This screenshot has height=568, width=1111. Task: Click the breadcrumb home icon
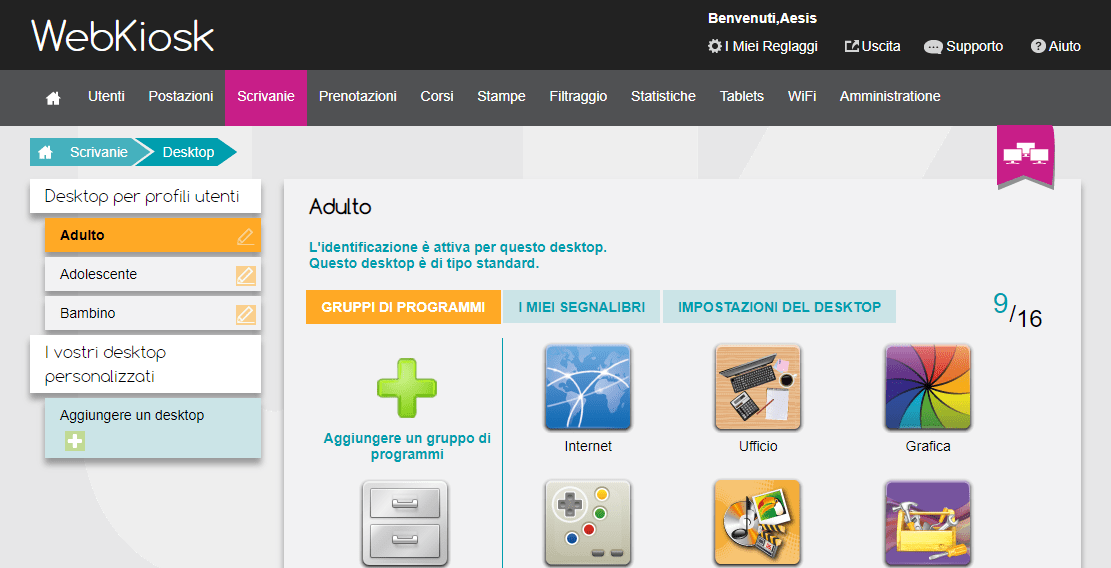pyautogui.click(x=45, y=152)
